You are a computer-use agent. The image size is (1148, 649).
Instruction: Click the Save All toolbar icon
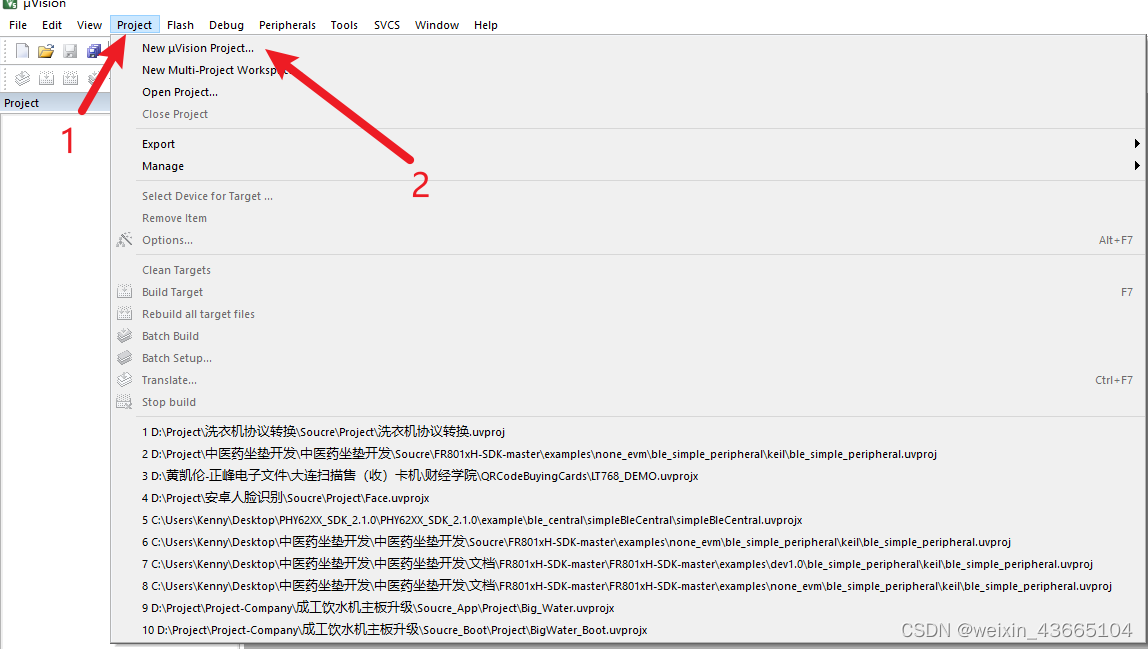[94, 51]
